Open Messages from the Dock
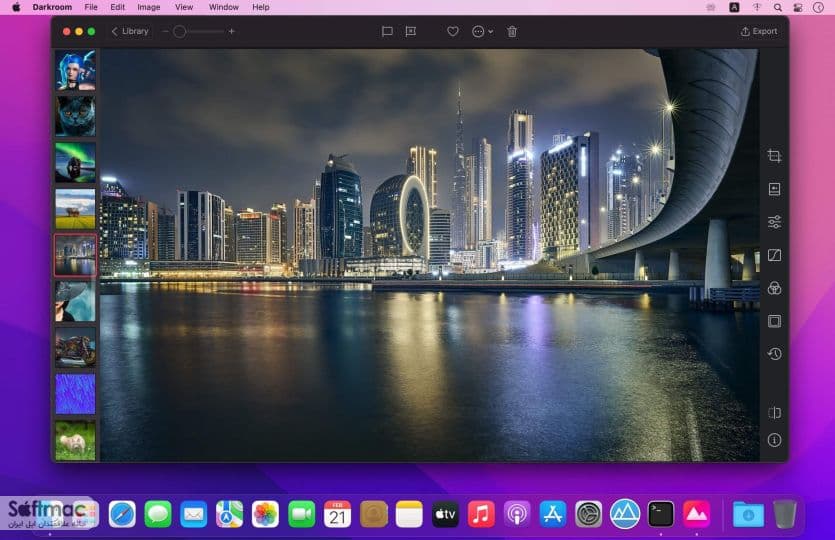The height and width of the screenshot is (540, 835). [158, 514]
